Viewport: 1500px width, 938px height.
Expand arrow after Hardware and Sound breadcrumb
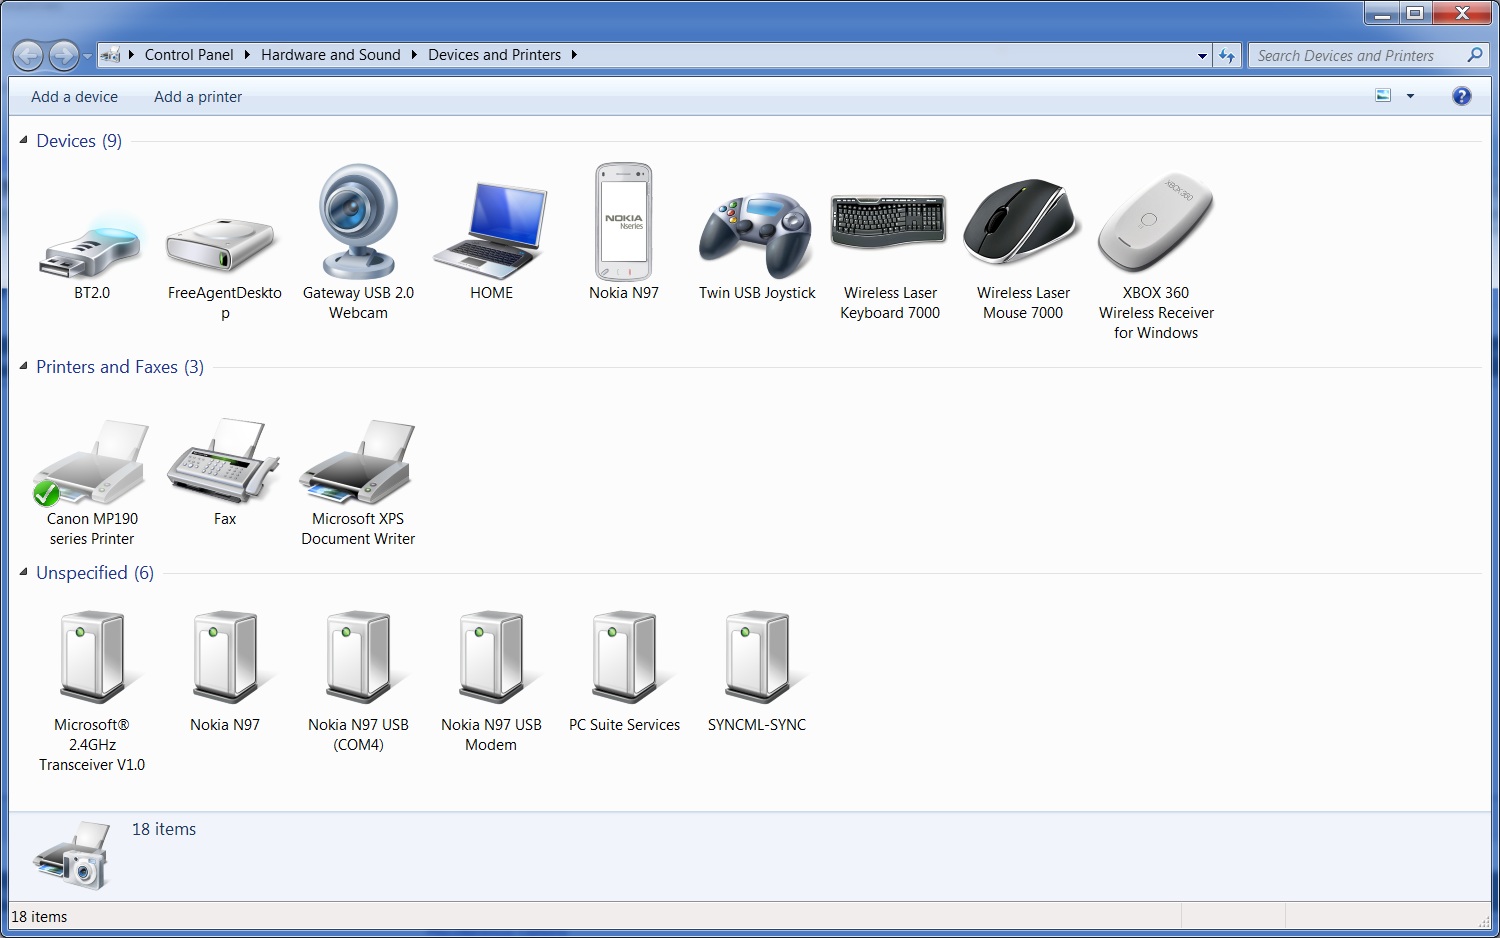(413, 55)
